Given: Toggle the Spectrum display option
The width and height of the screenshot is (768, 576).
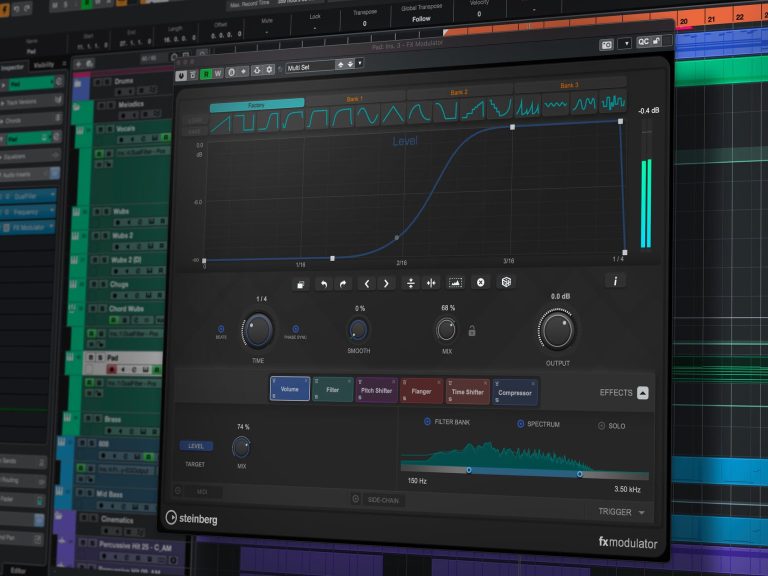Looking at the screenshot, I should click(x=521, y=424).
